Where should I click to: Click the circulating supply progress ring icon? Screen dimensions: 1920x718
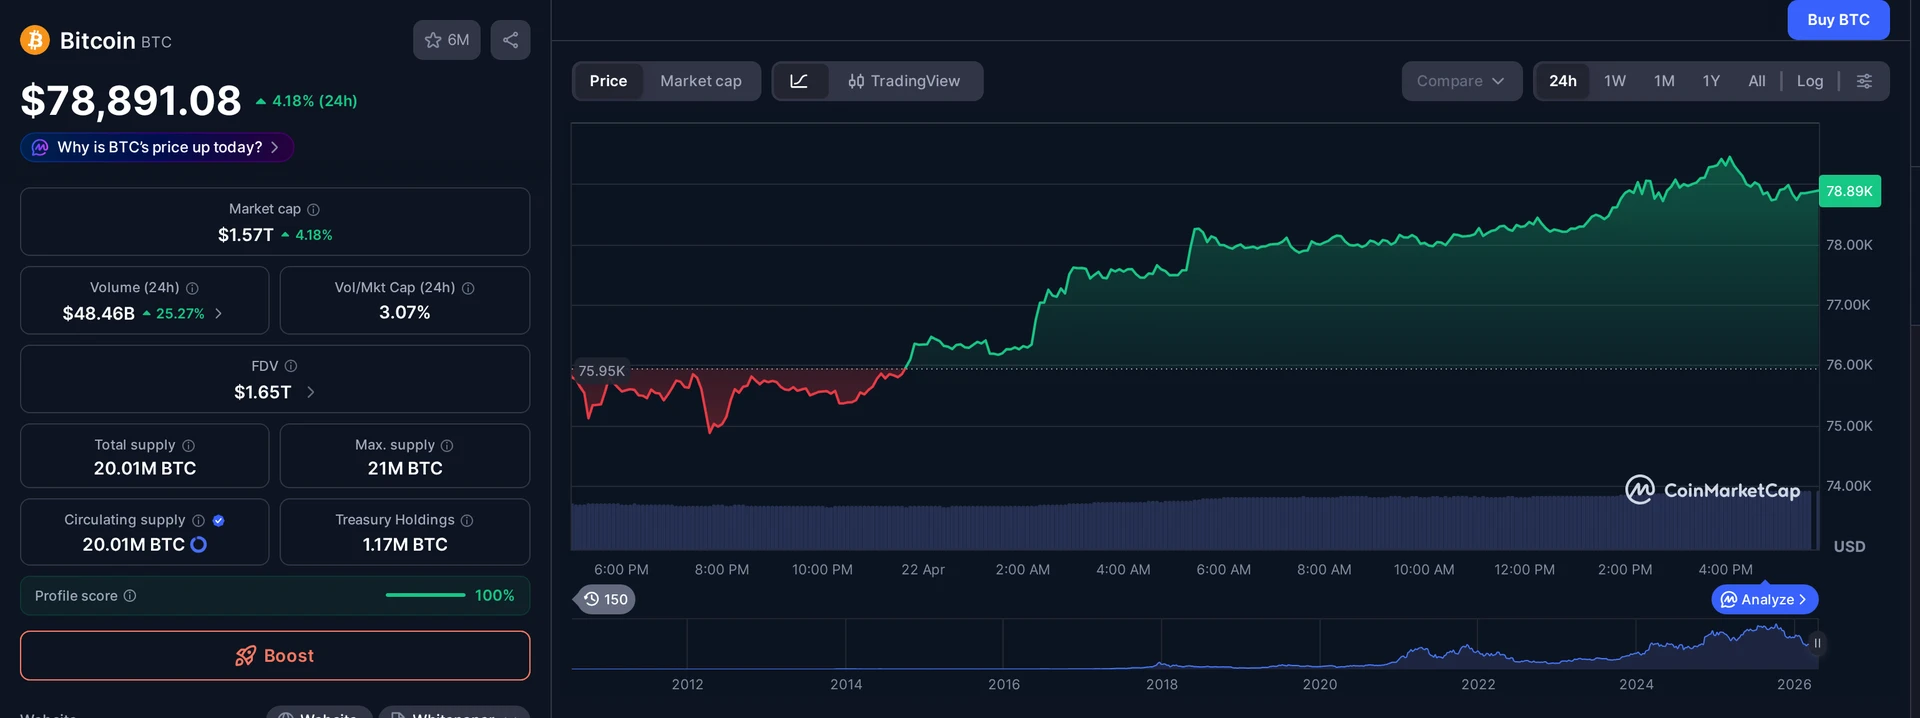click(x=198, y=544)
